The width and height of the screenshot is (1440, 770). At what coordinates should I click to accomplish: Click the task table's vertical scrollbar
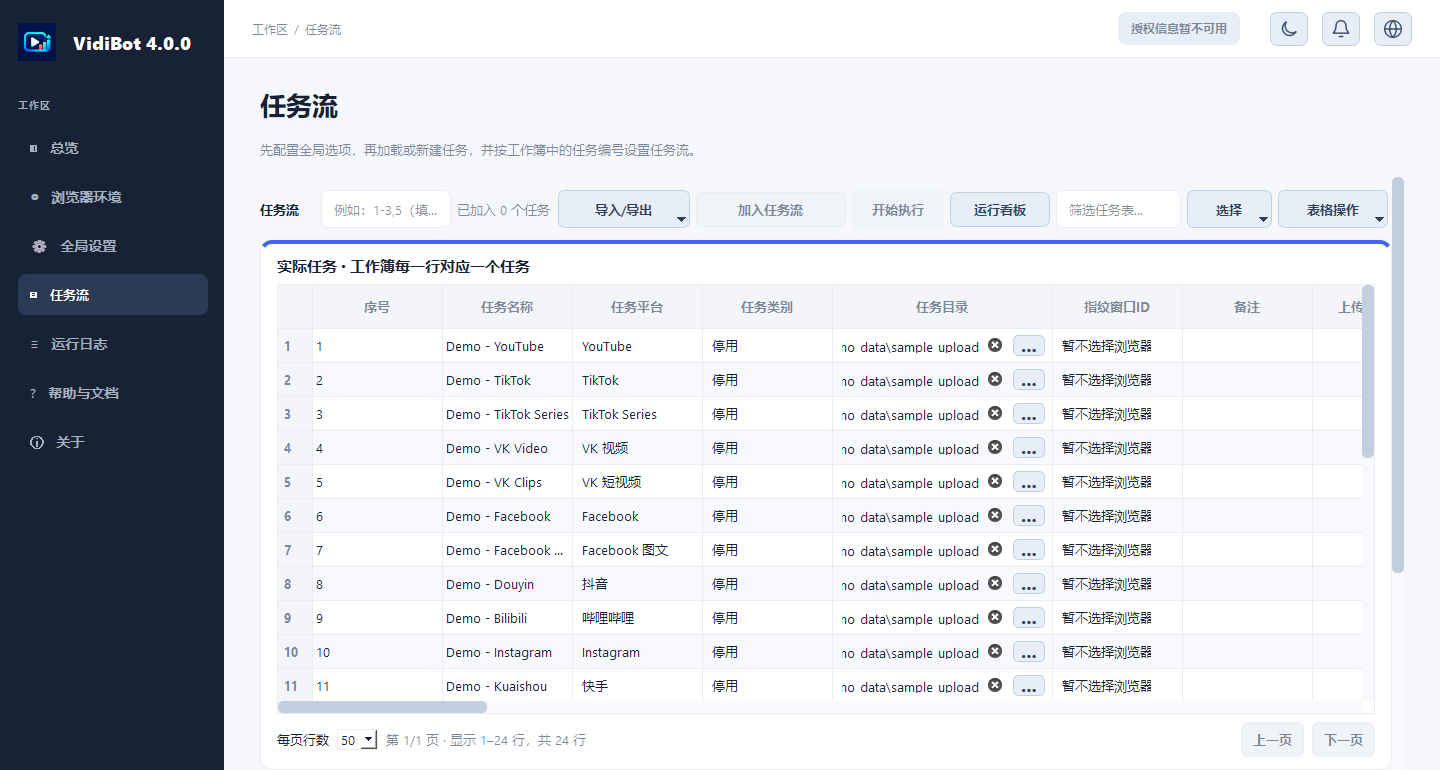point(1368,371)
